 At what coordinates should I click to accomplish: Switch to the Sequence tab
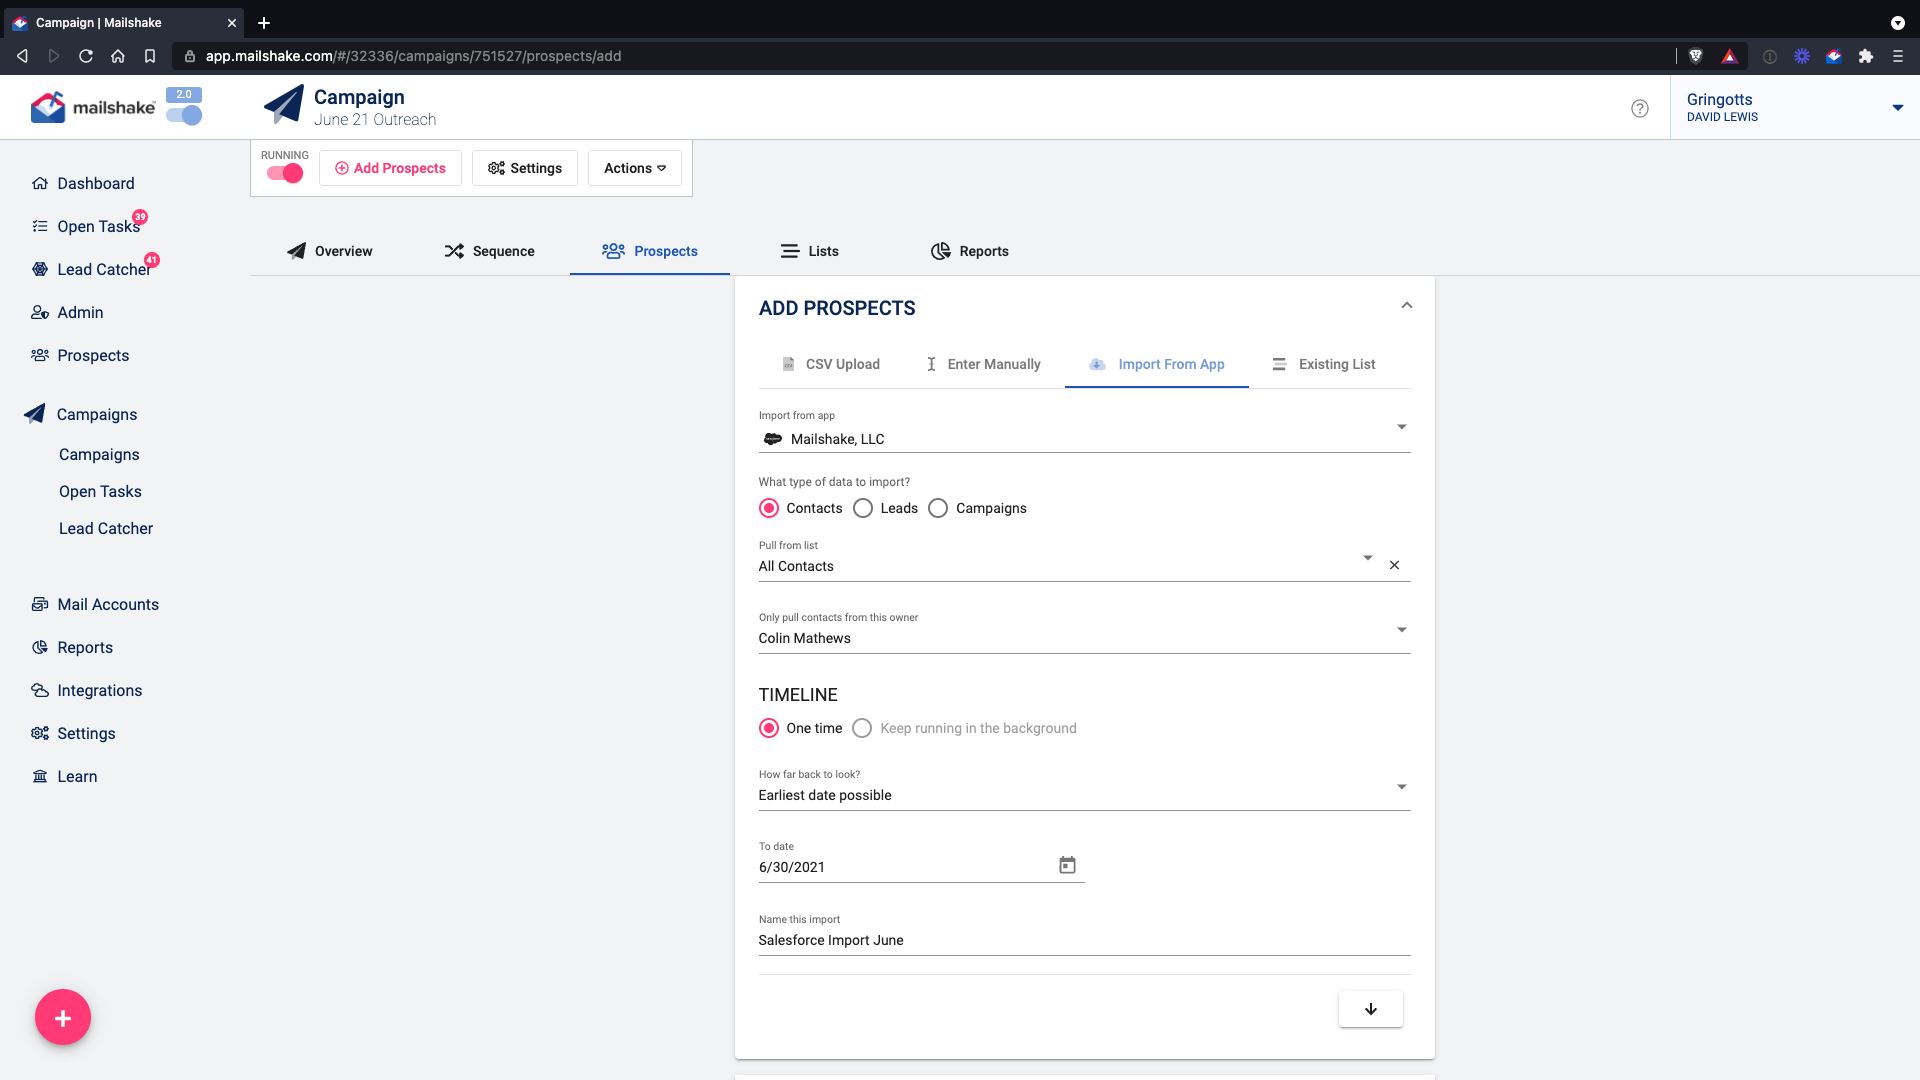click(x=489, y=251)
